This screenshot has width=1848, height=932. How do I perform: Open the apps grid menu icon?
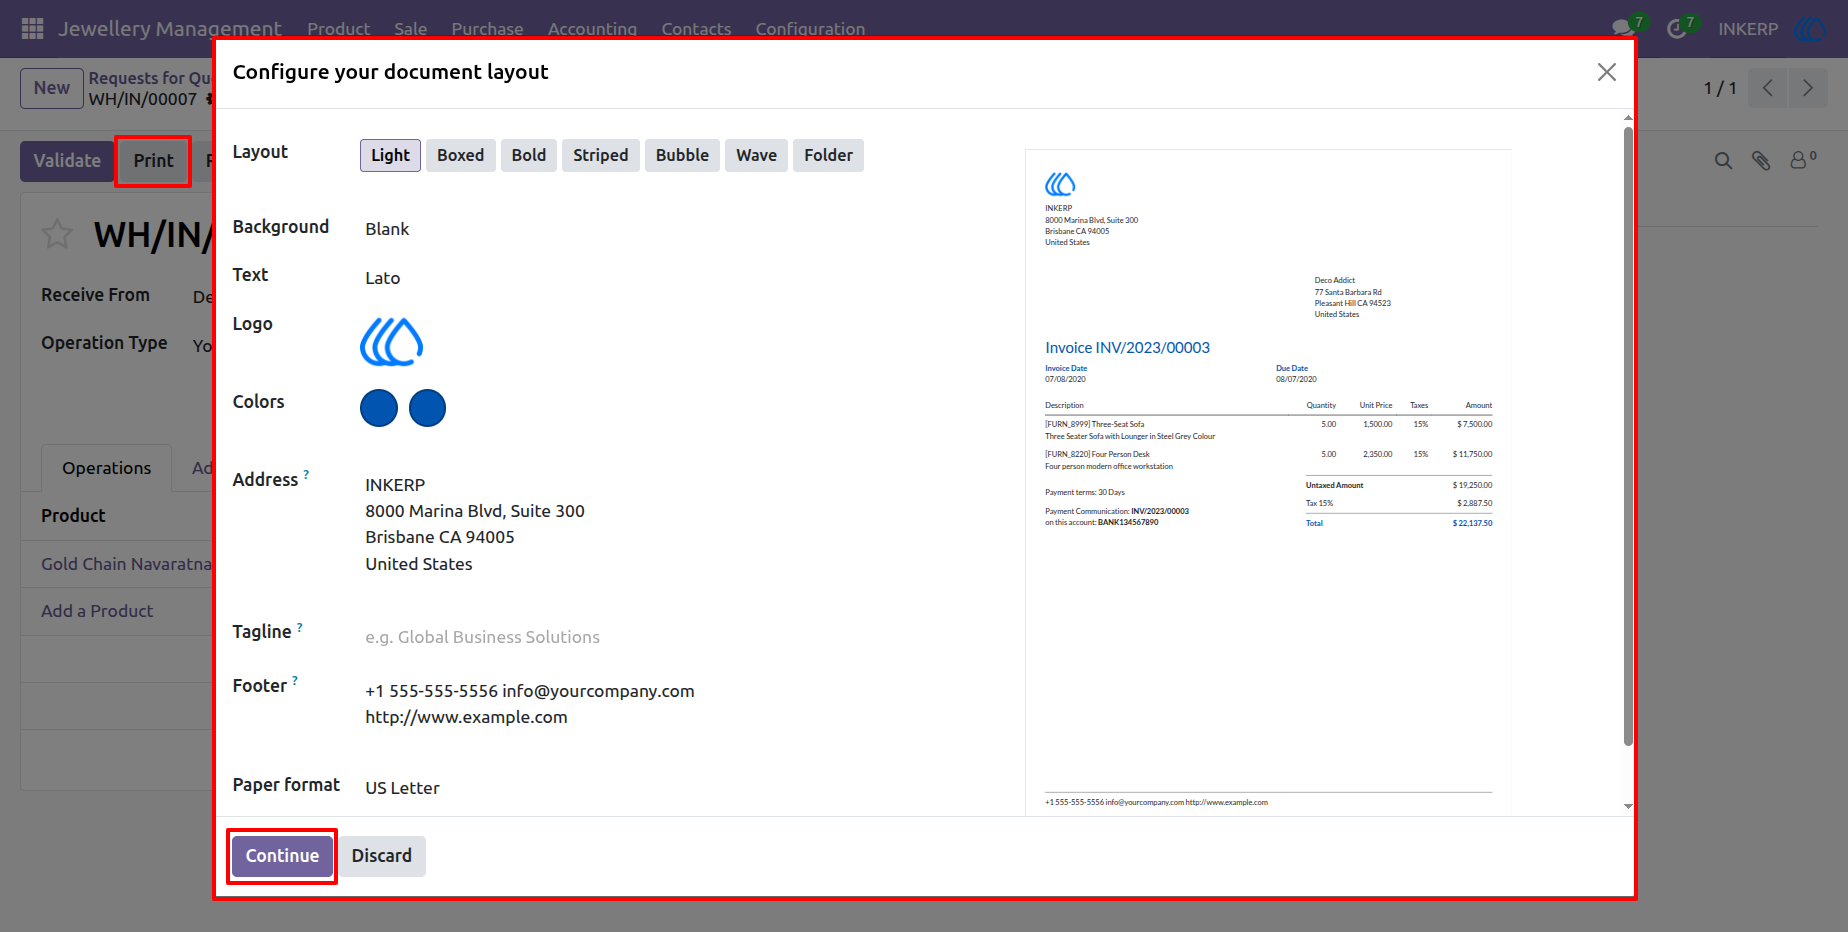click(32, 28)
